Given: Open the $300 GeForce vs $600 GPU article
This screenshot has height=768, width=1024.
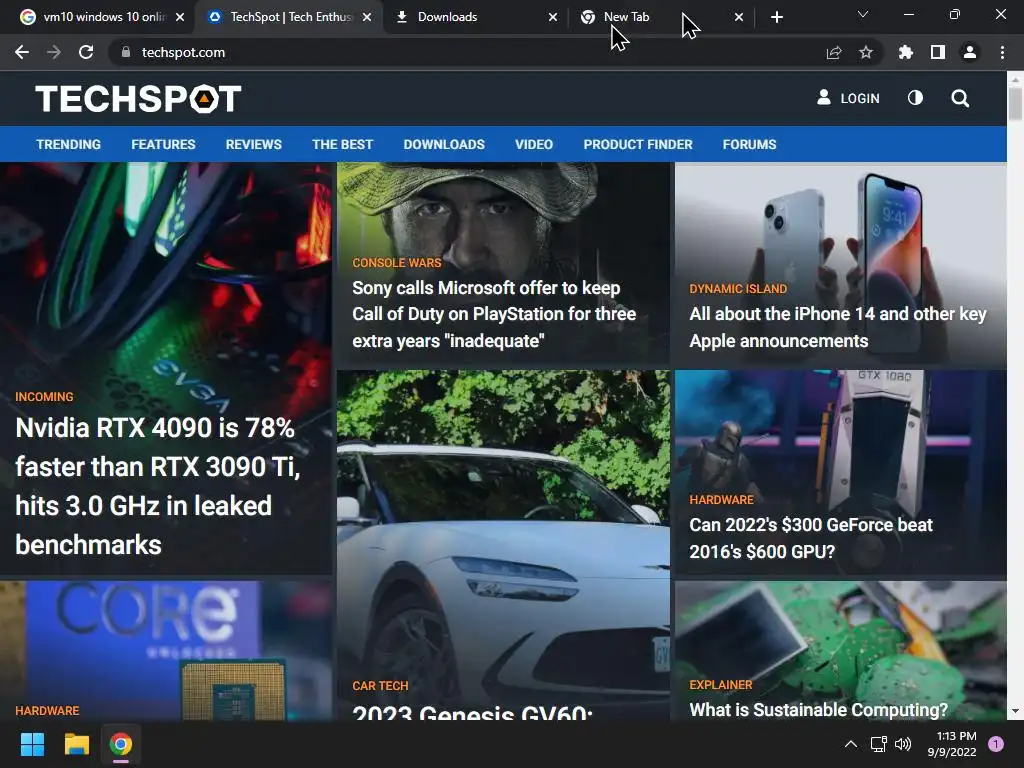Looking at the screenshot, I should coord(810,538).
